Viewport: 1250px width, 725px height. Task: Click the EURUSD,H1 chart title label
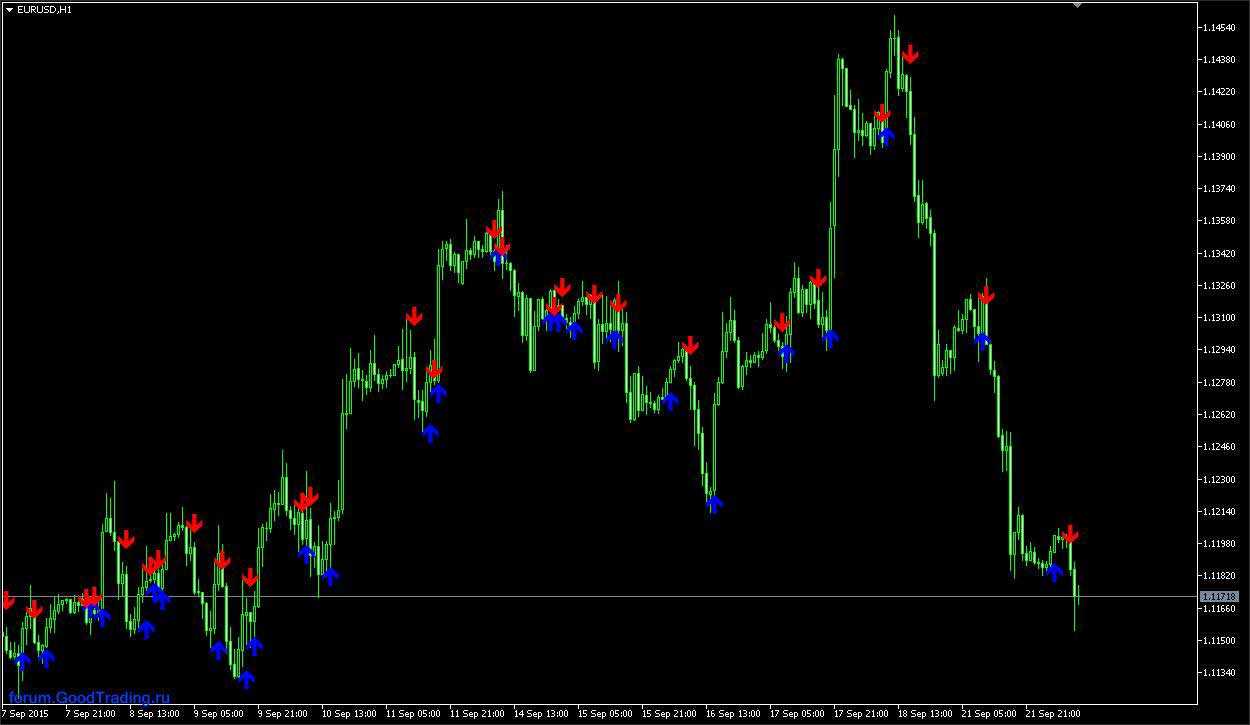point(44,9)
